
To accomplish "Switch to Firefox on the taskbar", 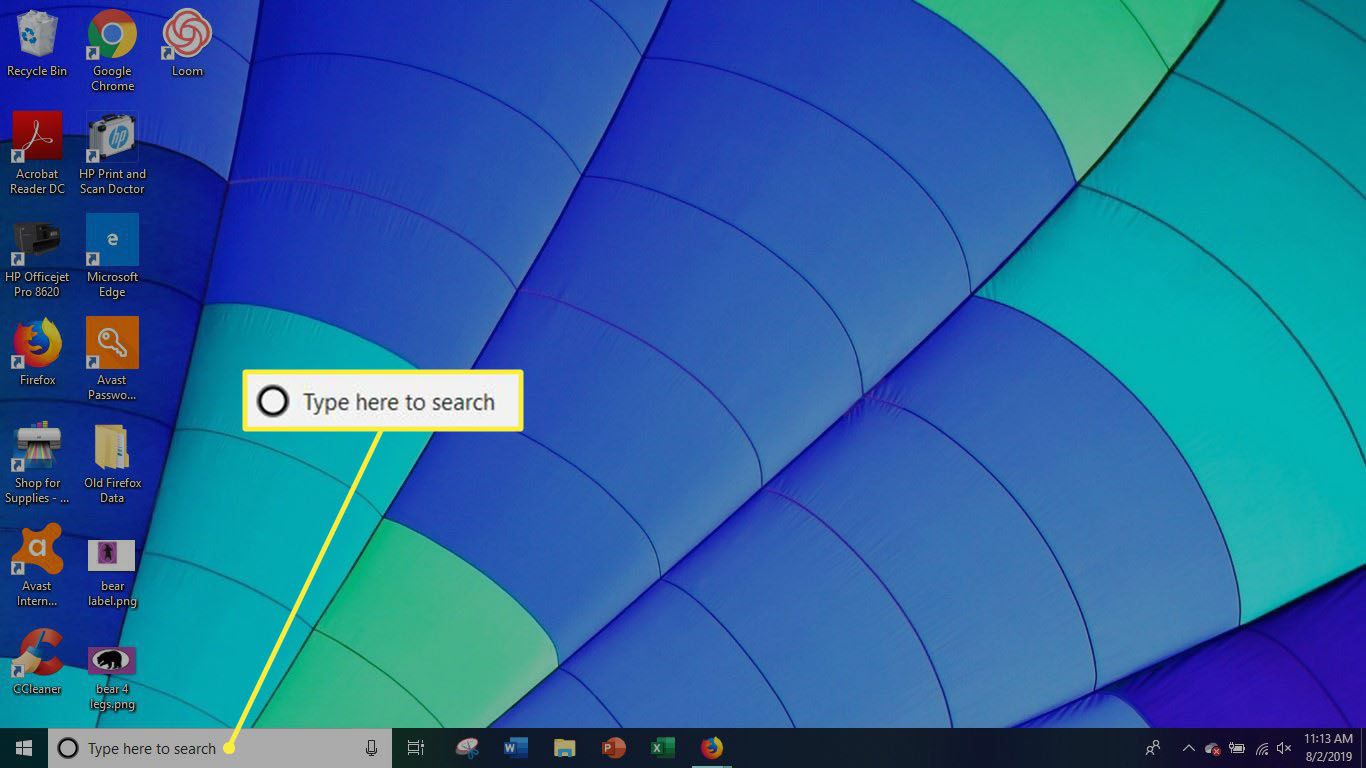I will point(712,748).
